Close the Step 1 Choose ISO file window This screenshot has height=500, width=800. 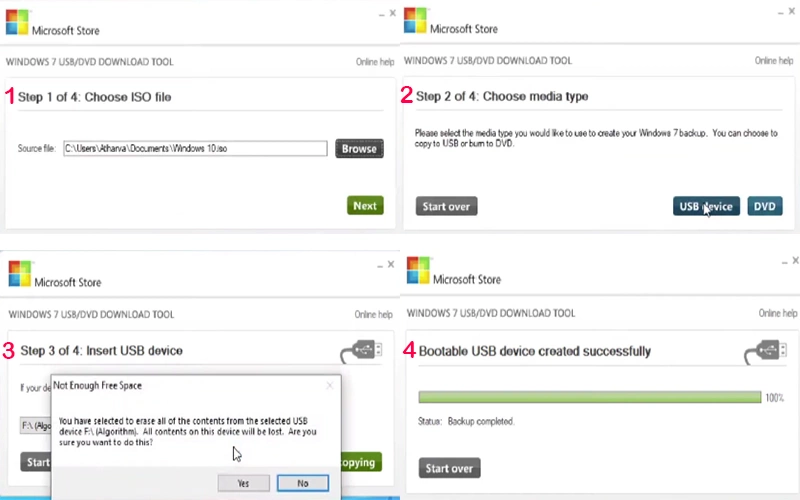pos(392,13)
